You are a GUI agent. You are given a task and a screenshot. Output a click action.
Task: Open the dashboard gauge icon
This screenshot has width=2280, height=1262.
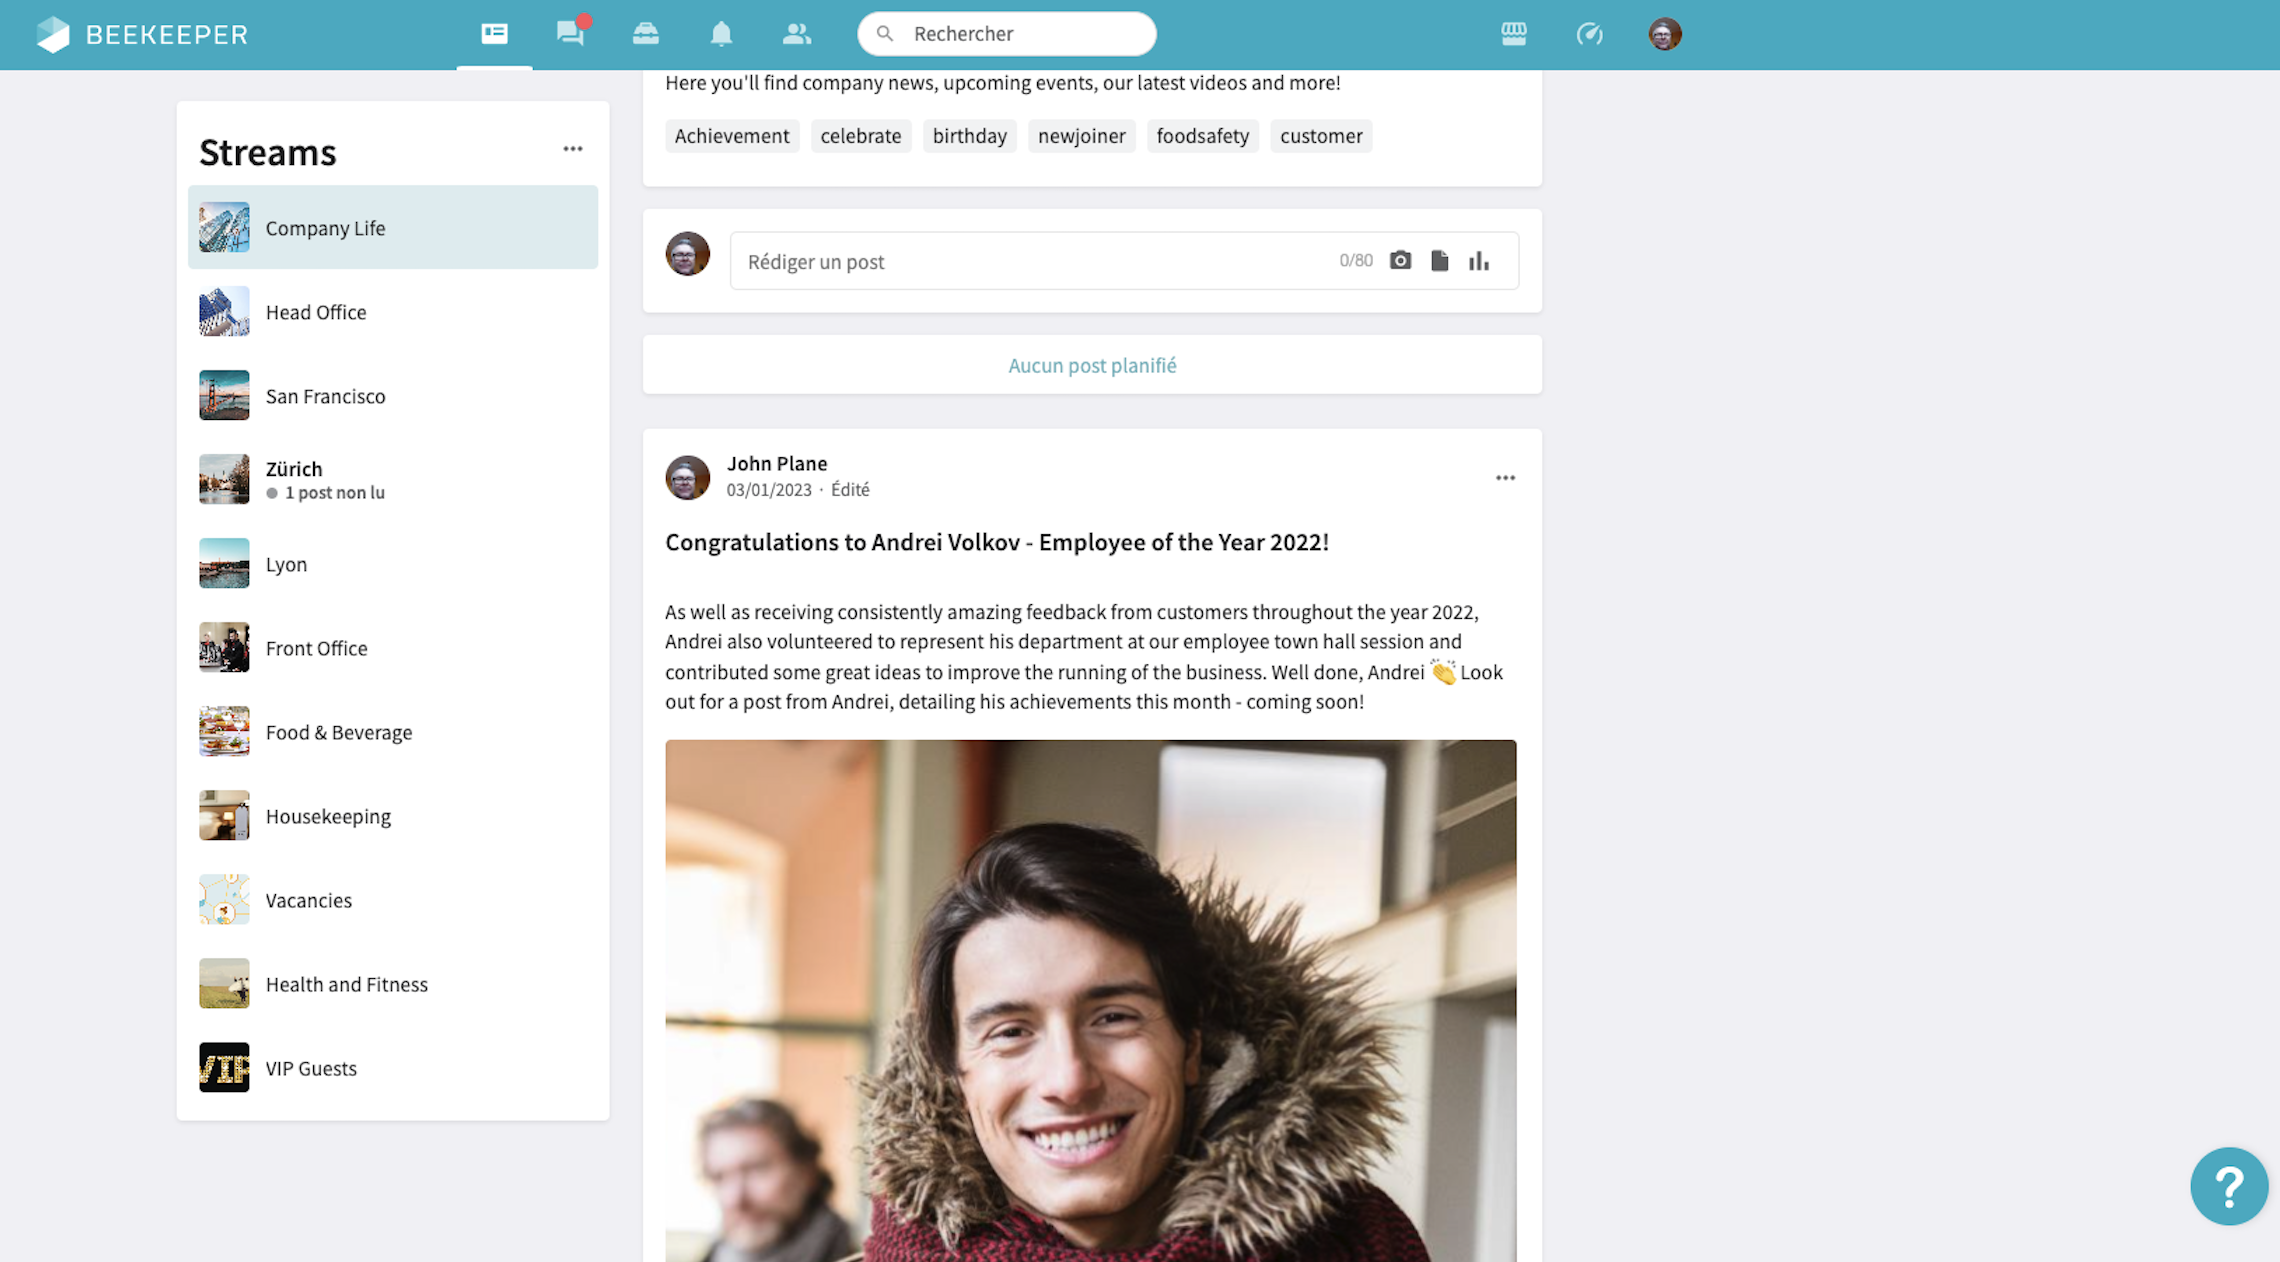1589,34
